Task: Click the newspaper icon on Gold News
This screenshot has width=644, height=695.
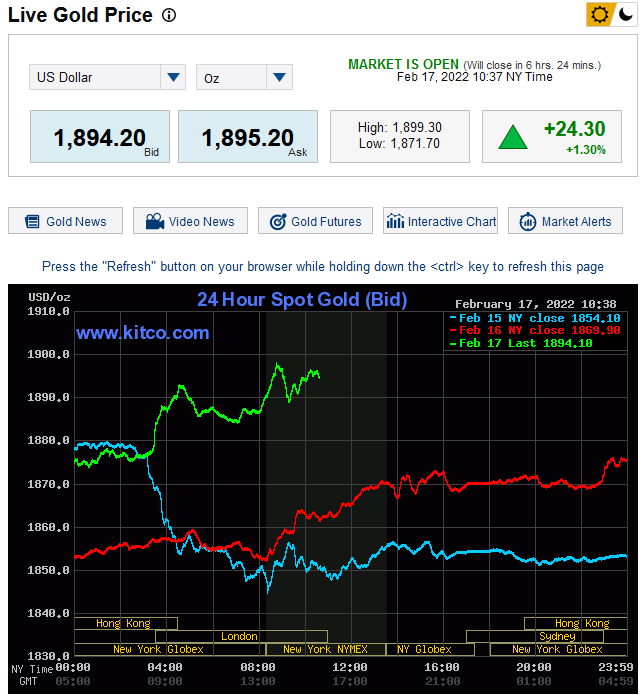Action: (32, 221)
